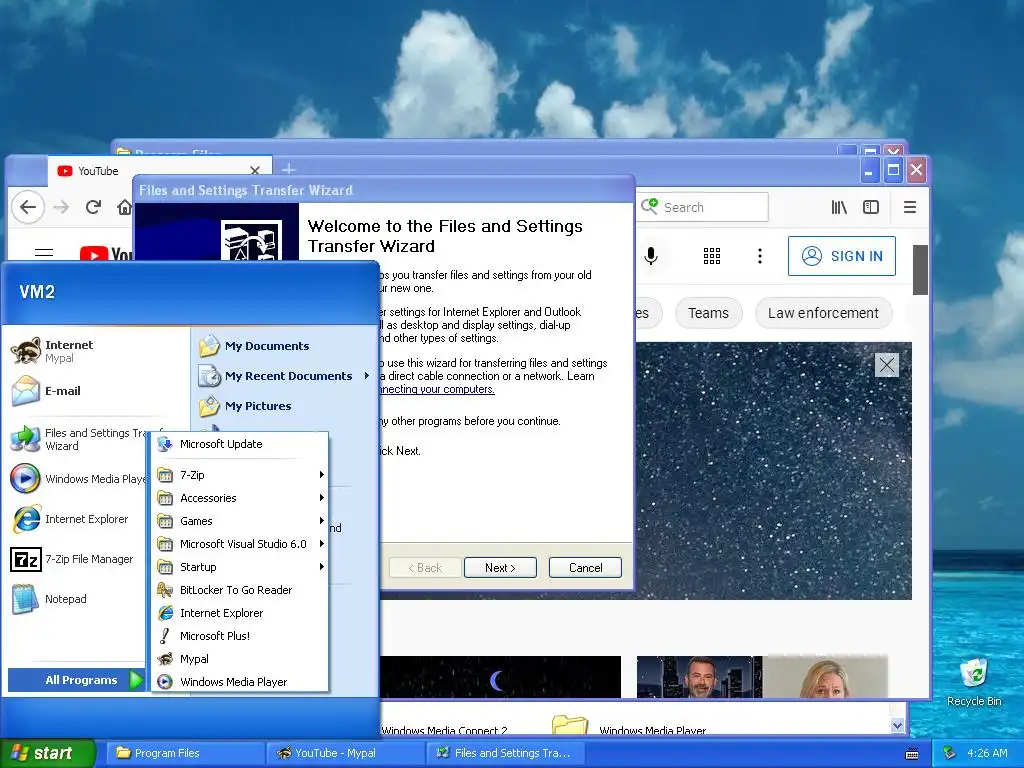Close the YouTube tab
The image size is (1024, 768).
click(255, 170)
